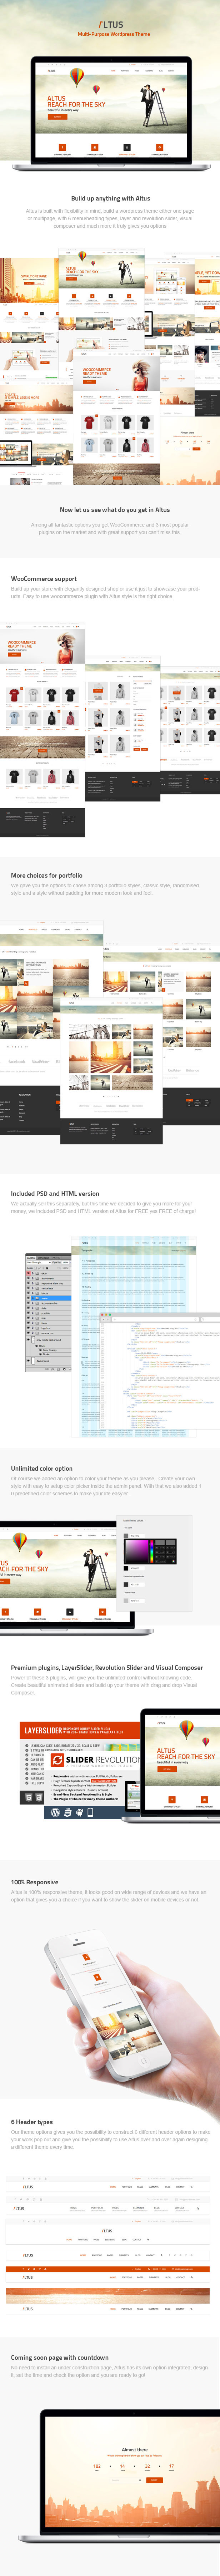Open the blend mode dropdown in the layers panel
This screenshot has height=2576, width=220.
click(x=35, y=1263)
